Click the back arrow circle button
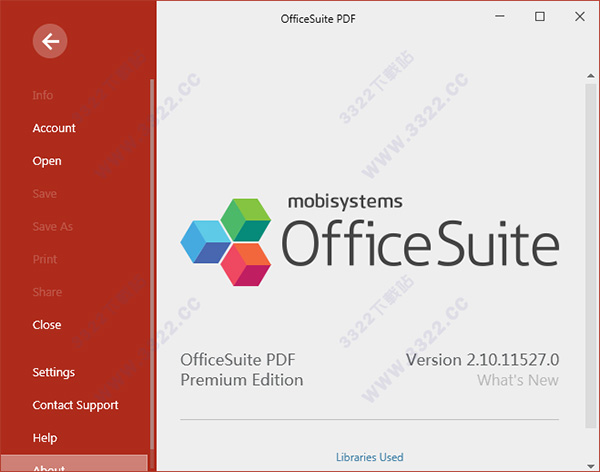The image size is (600, 472). (50, 41)
